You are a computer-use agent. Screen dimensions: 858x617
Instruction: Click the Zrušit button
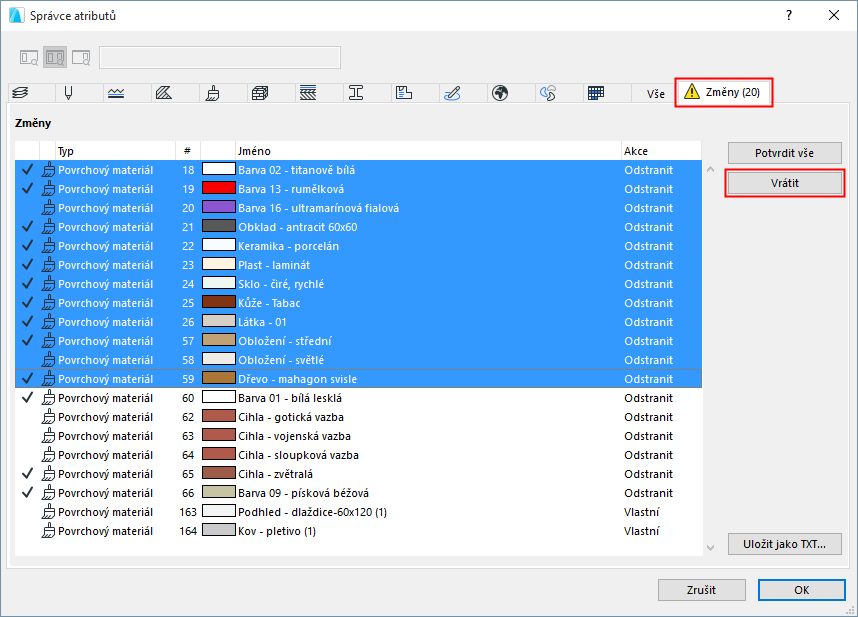(x=702, y=590)
